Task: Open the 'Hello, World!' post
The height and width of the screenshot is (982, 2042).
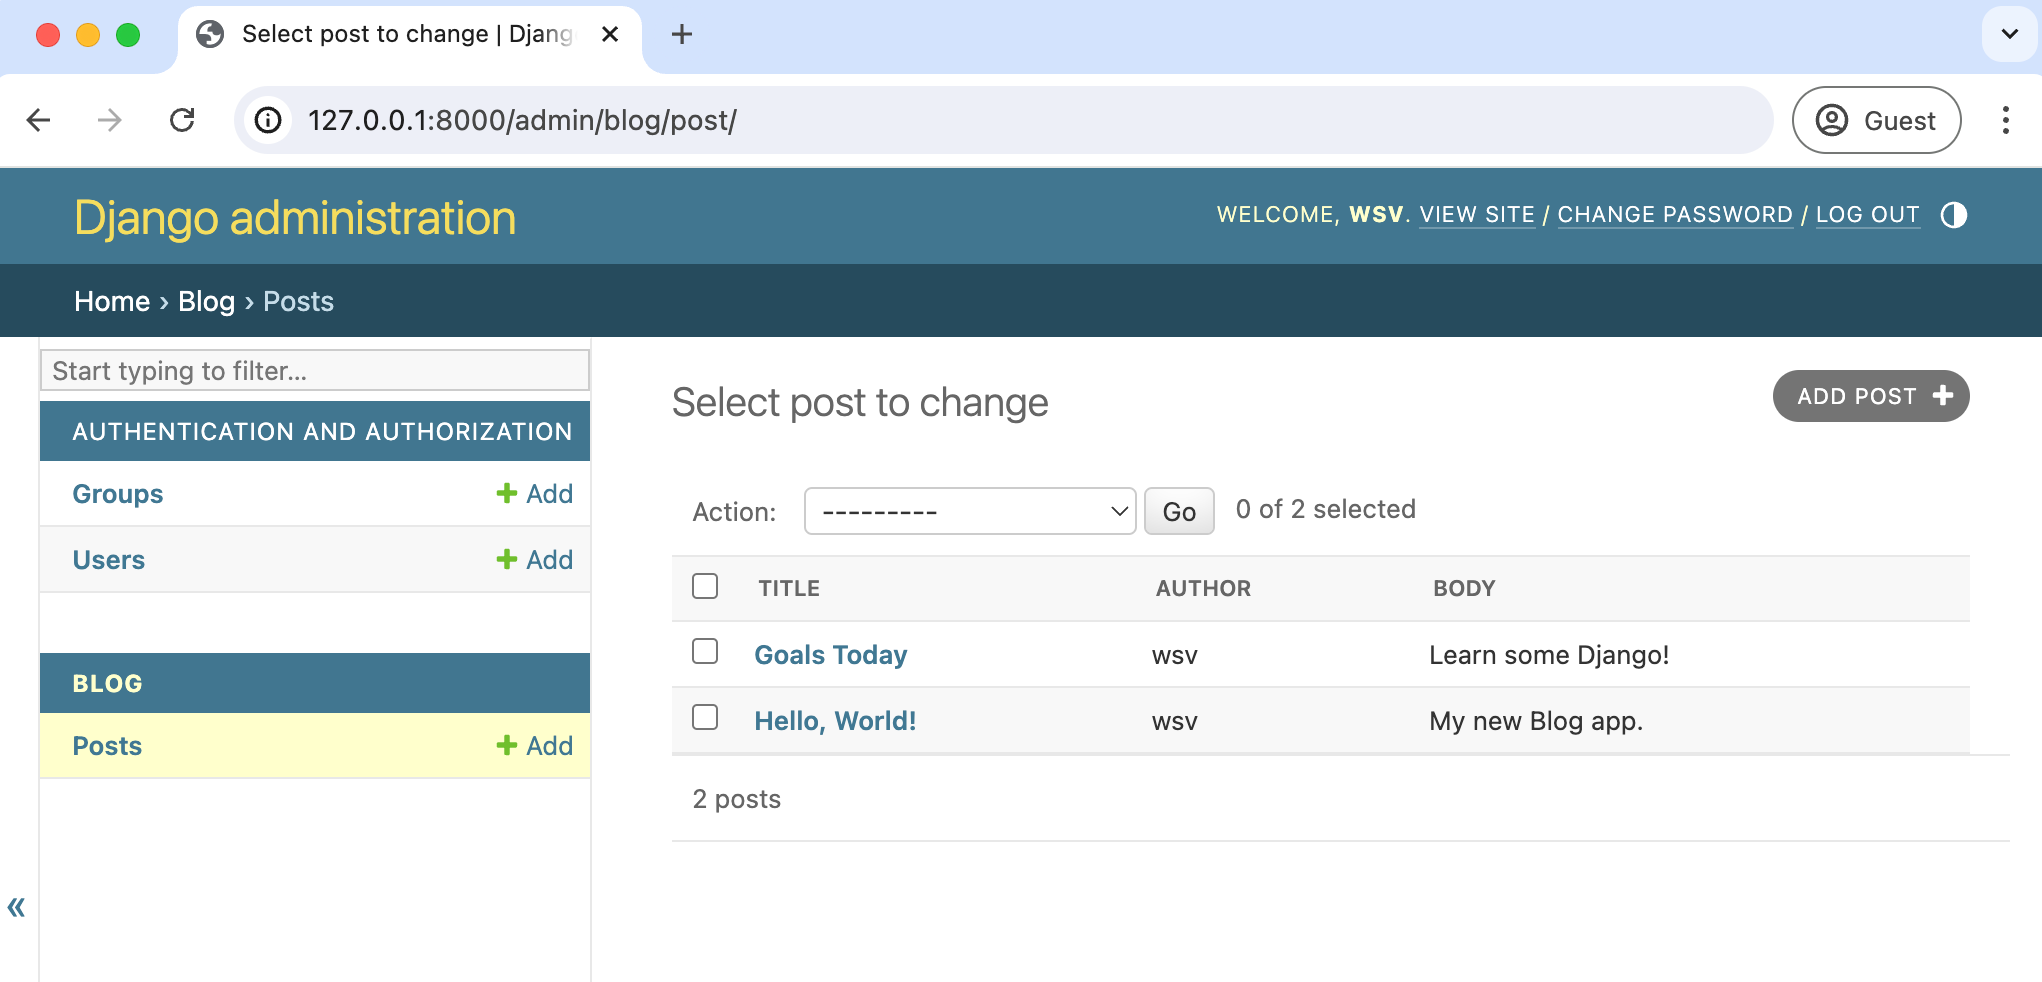Action: tap(835, 721)
